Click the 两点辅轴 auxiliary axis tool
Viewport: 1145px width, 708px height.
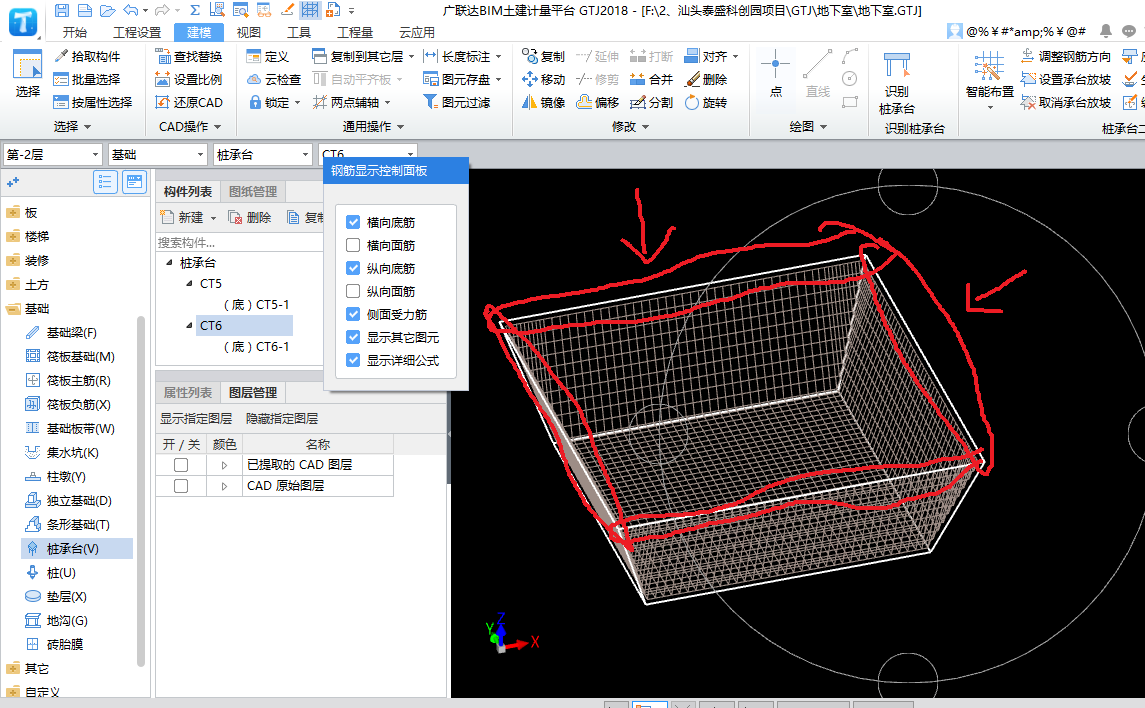[x=351, y=102]
